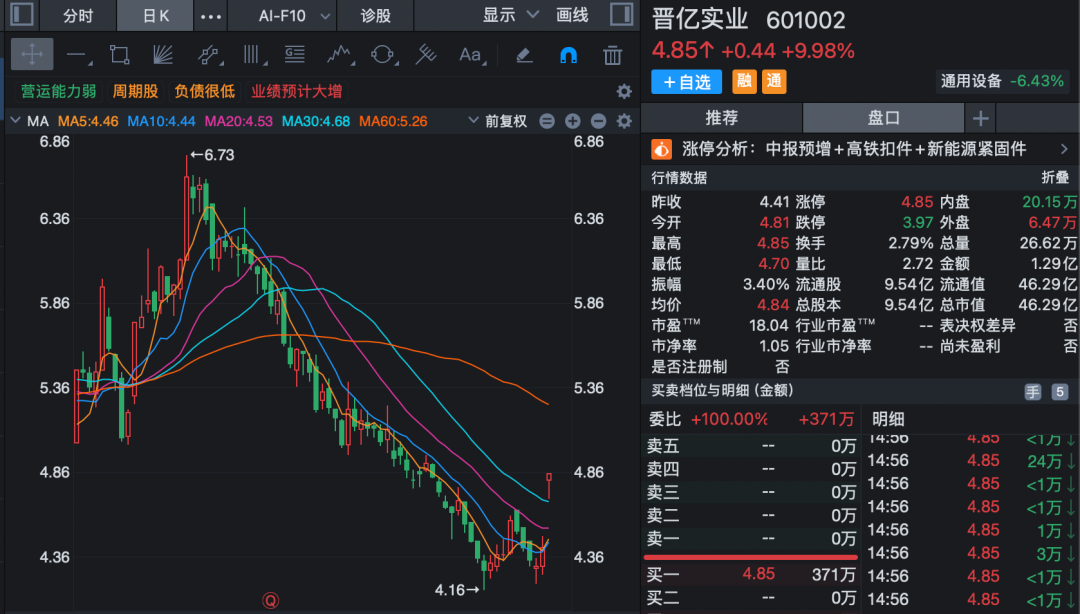Screen dimensions: 1080x614
Task: Open the 诊股 stock diagnosis tab
Action: pyautogui.click(x=375, y=16)
